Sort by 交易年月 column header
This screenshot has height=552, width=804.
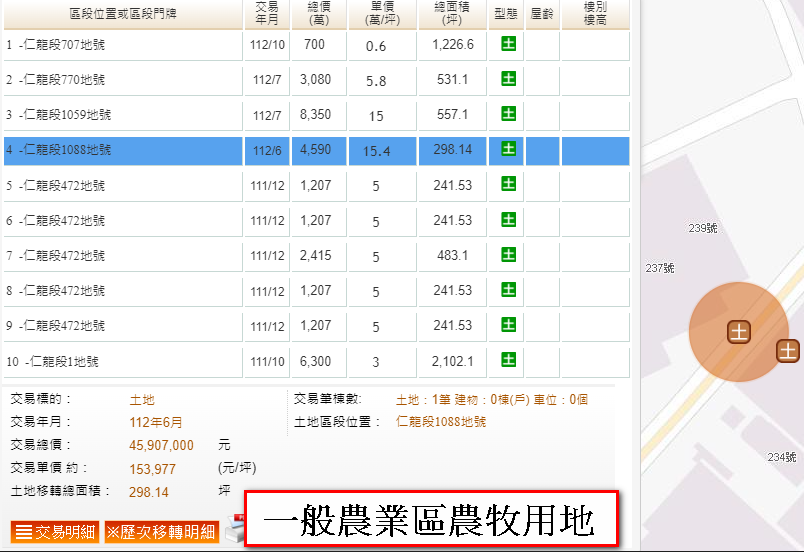[x=267, y=13]
